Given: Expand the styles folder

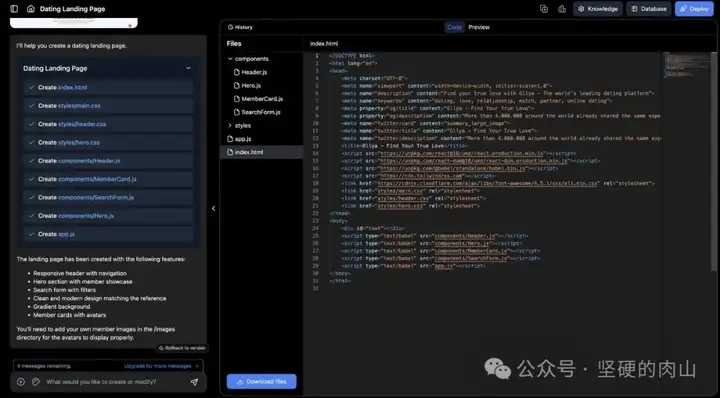Looking at the screenshot, I should click(230, 125).
